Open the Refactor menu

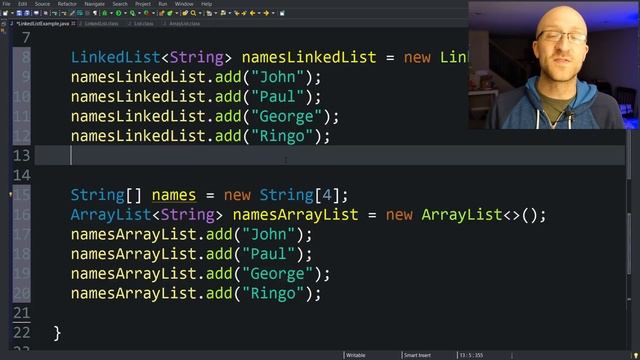[67, 4]
